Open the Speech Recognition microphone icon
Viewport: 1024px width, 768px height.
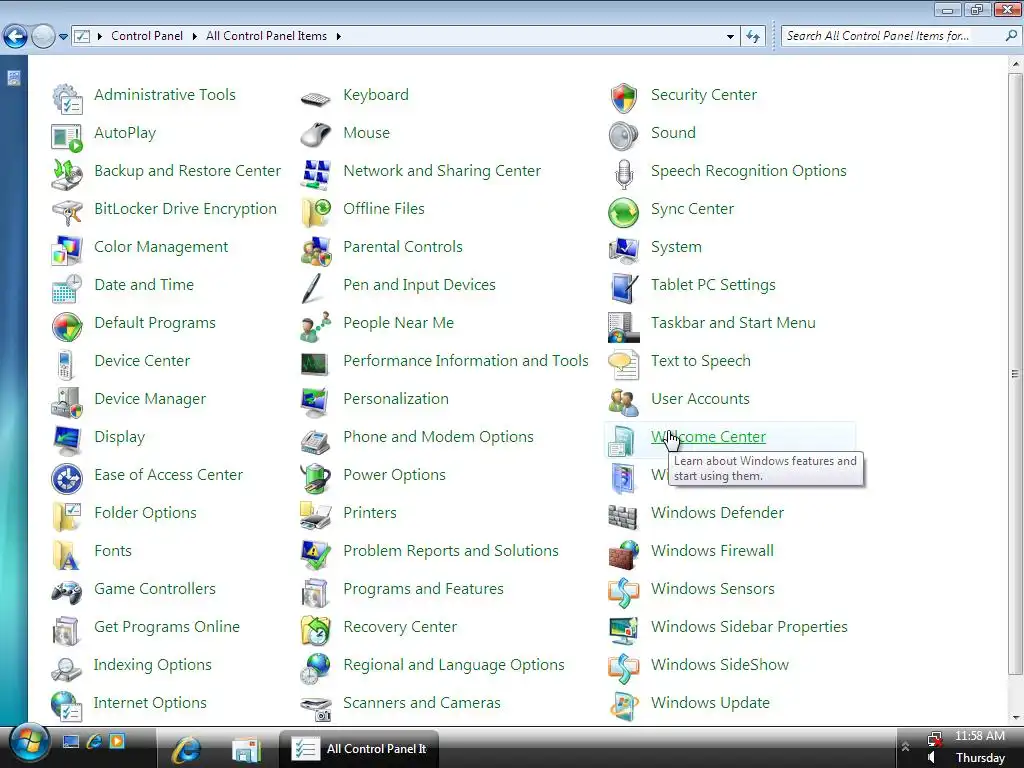click(624, 174)
